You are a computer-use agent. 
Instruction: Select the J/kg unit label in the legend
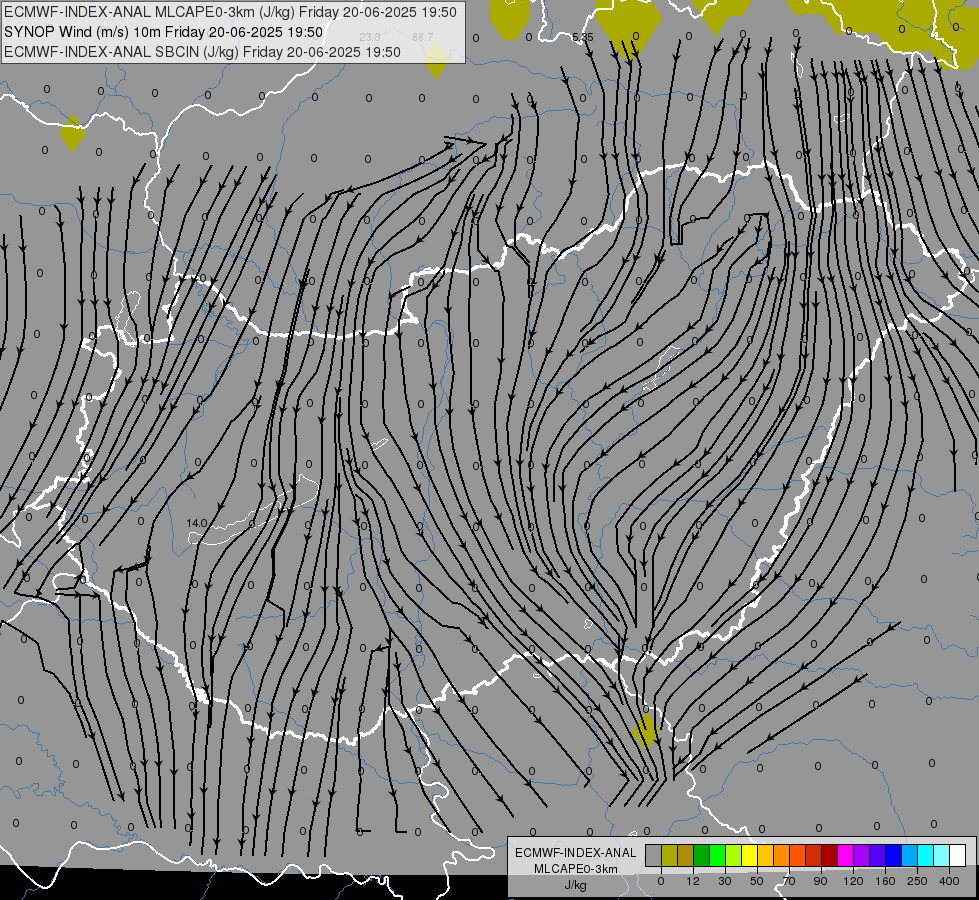pyautogui.click(x=576, y=885)
